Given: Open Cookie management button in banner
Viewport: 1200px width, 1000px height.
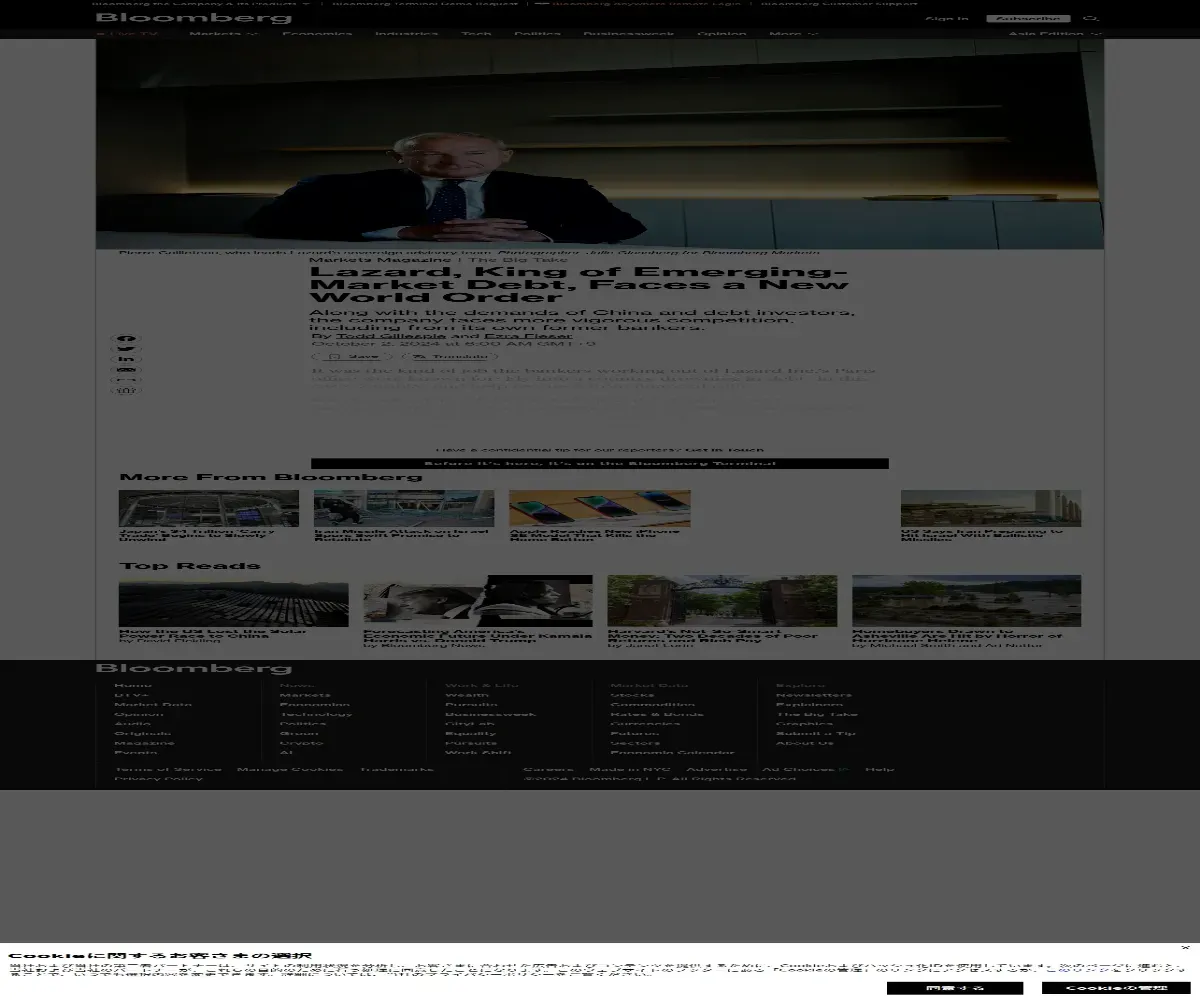Looking at the screenshot, I should click(1116, 988).
